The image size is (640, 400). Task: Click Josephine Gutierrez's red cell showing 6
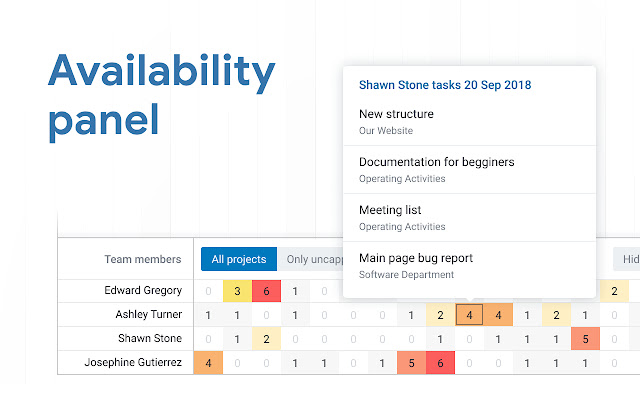440,362
